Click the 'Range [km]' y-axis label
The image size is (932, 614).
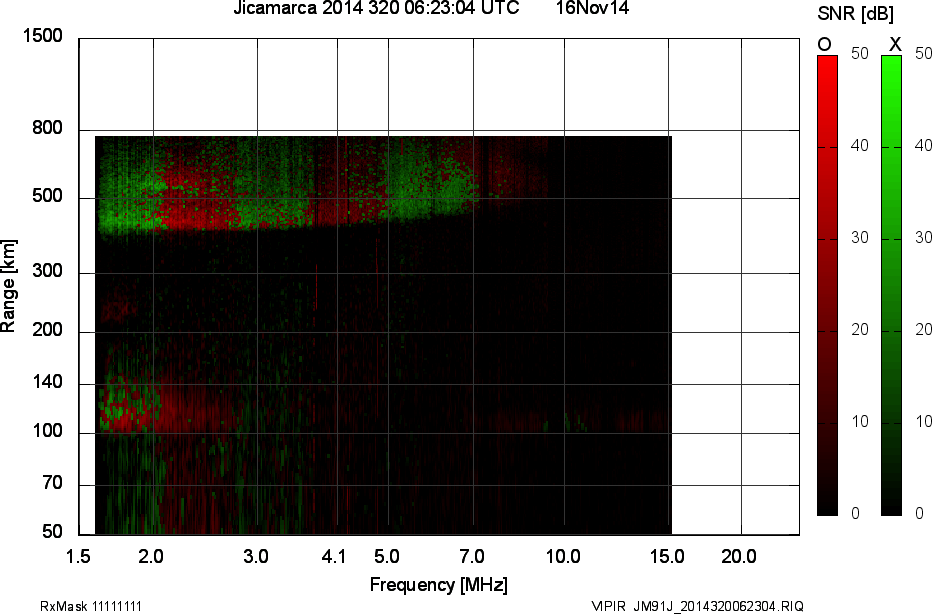(8, 286)
